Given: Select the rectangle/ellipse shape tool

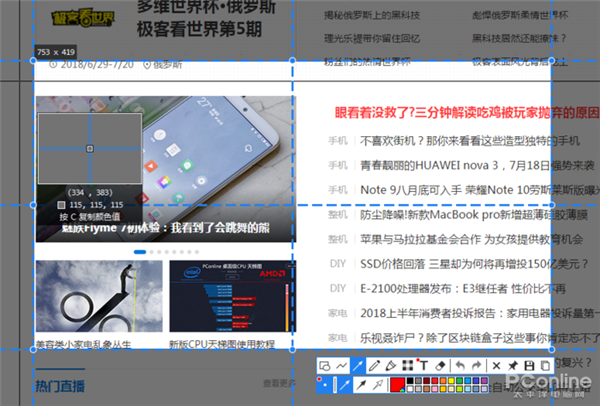Looking at the screenshot, I should tap(325, 366).
